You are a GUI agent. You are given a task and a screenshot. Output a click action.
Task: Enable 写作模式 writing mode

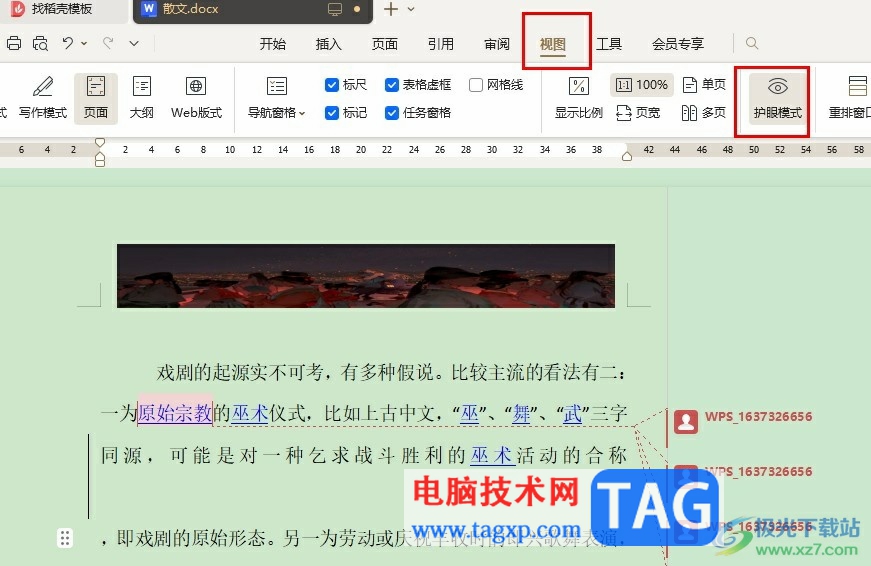coord(43,98)
